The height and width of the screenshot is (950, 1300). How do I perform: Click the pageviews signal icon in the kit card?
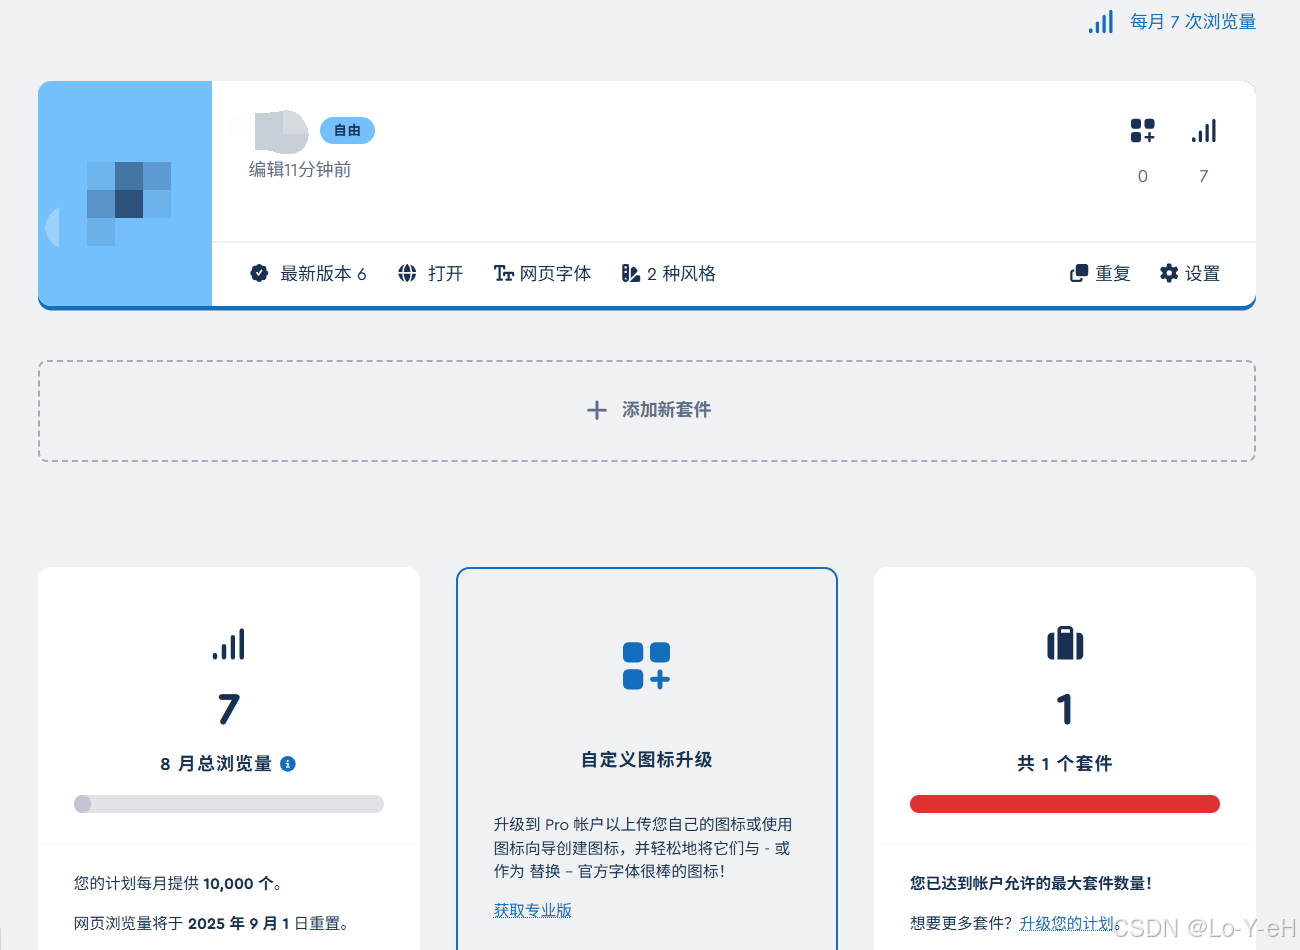click(1204, 131)
